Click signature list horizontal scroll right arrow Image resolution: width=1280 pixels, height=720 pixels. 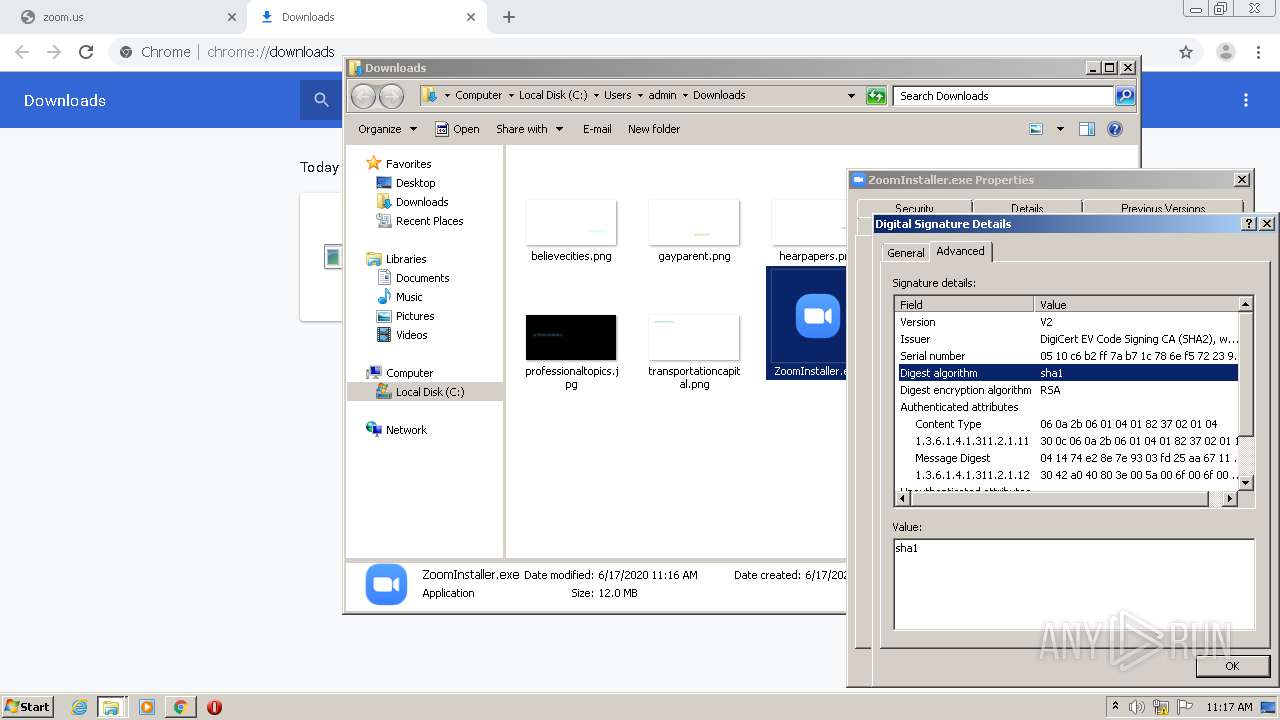(1230, 498)
